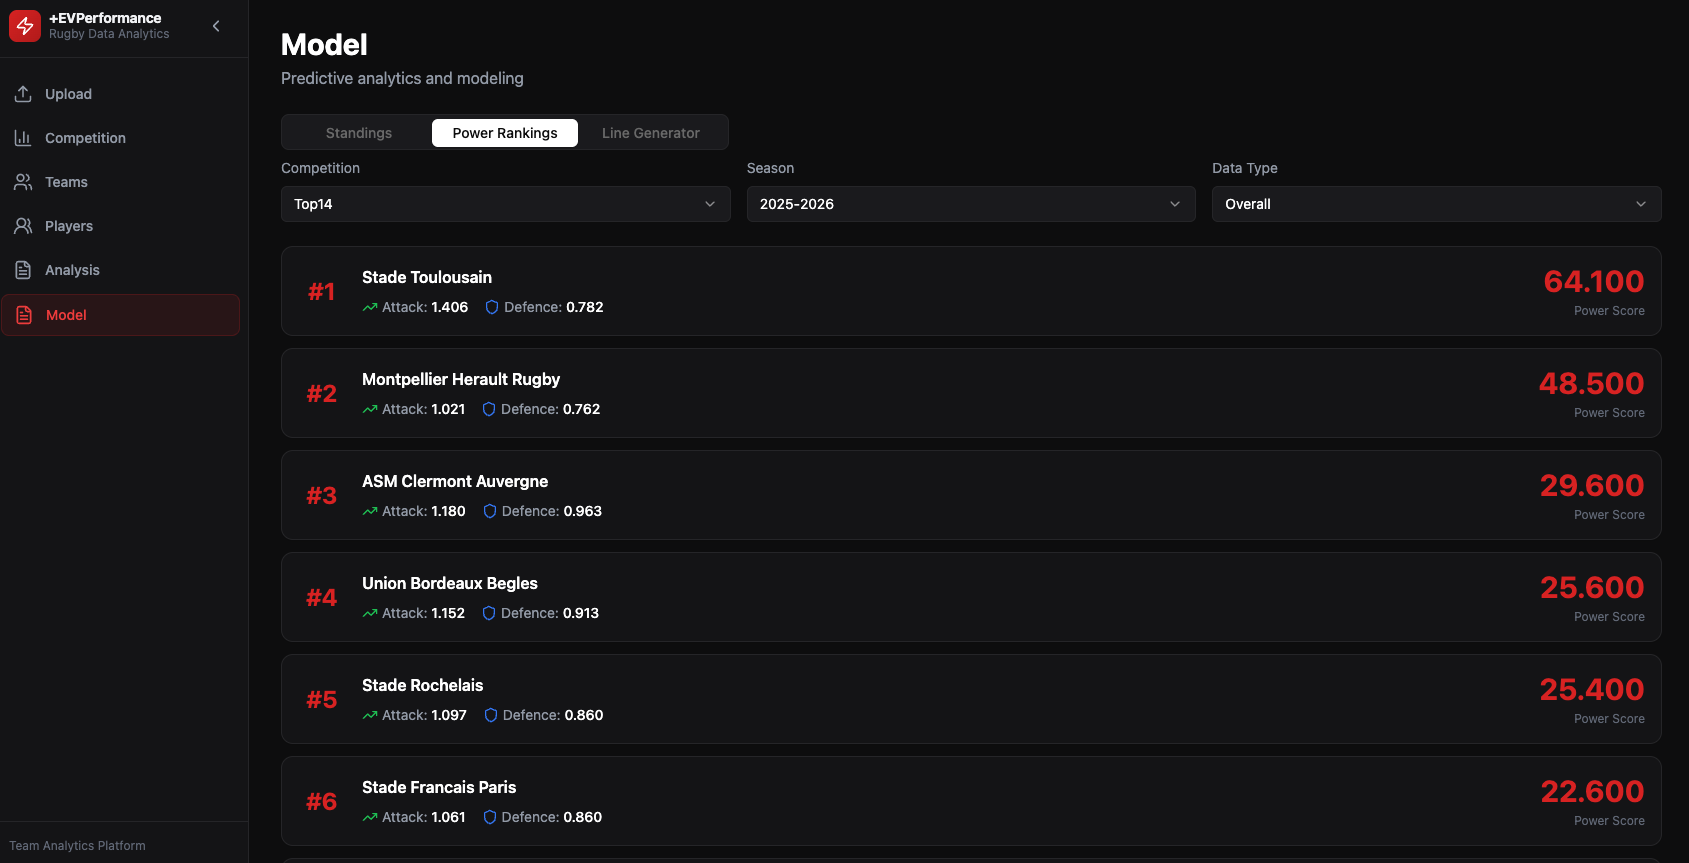Select the Model sidebar item
1689x863 pixels.
tap(120, 315)
